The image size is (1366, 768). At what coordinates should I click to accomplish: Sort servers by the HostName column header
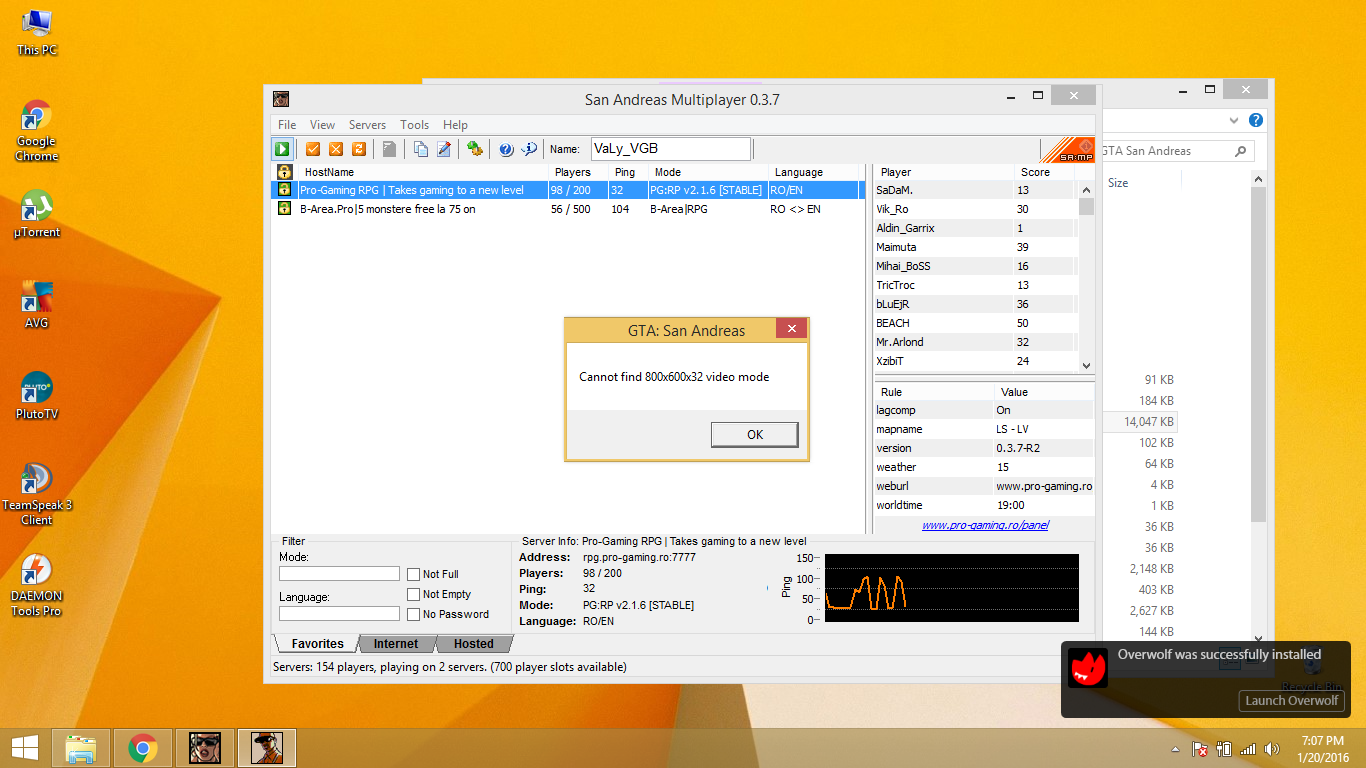click(424, 172)
